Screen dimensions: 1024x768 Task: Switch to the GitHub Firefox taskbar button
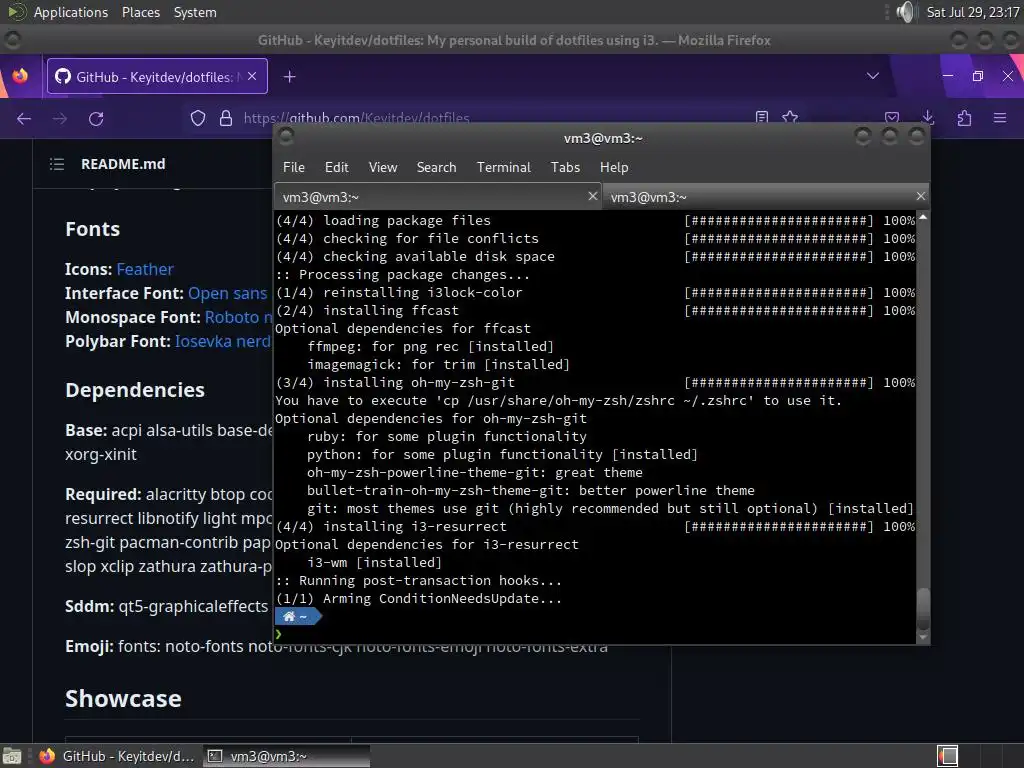[118, 756]
